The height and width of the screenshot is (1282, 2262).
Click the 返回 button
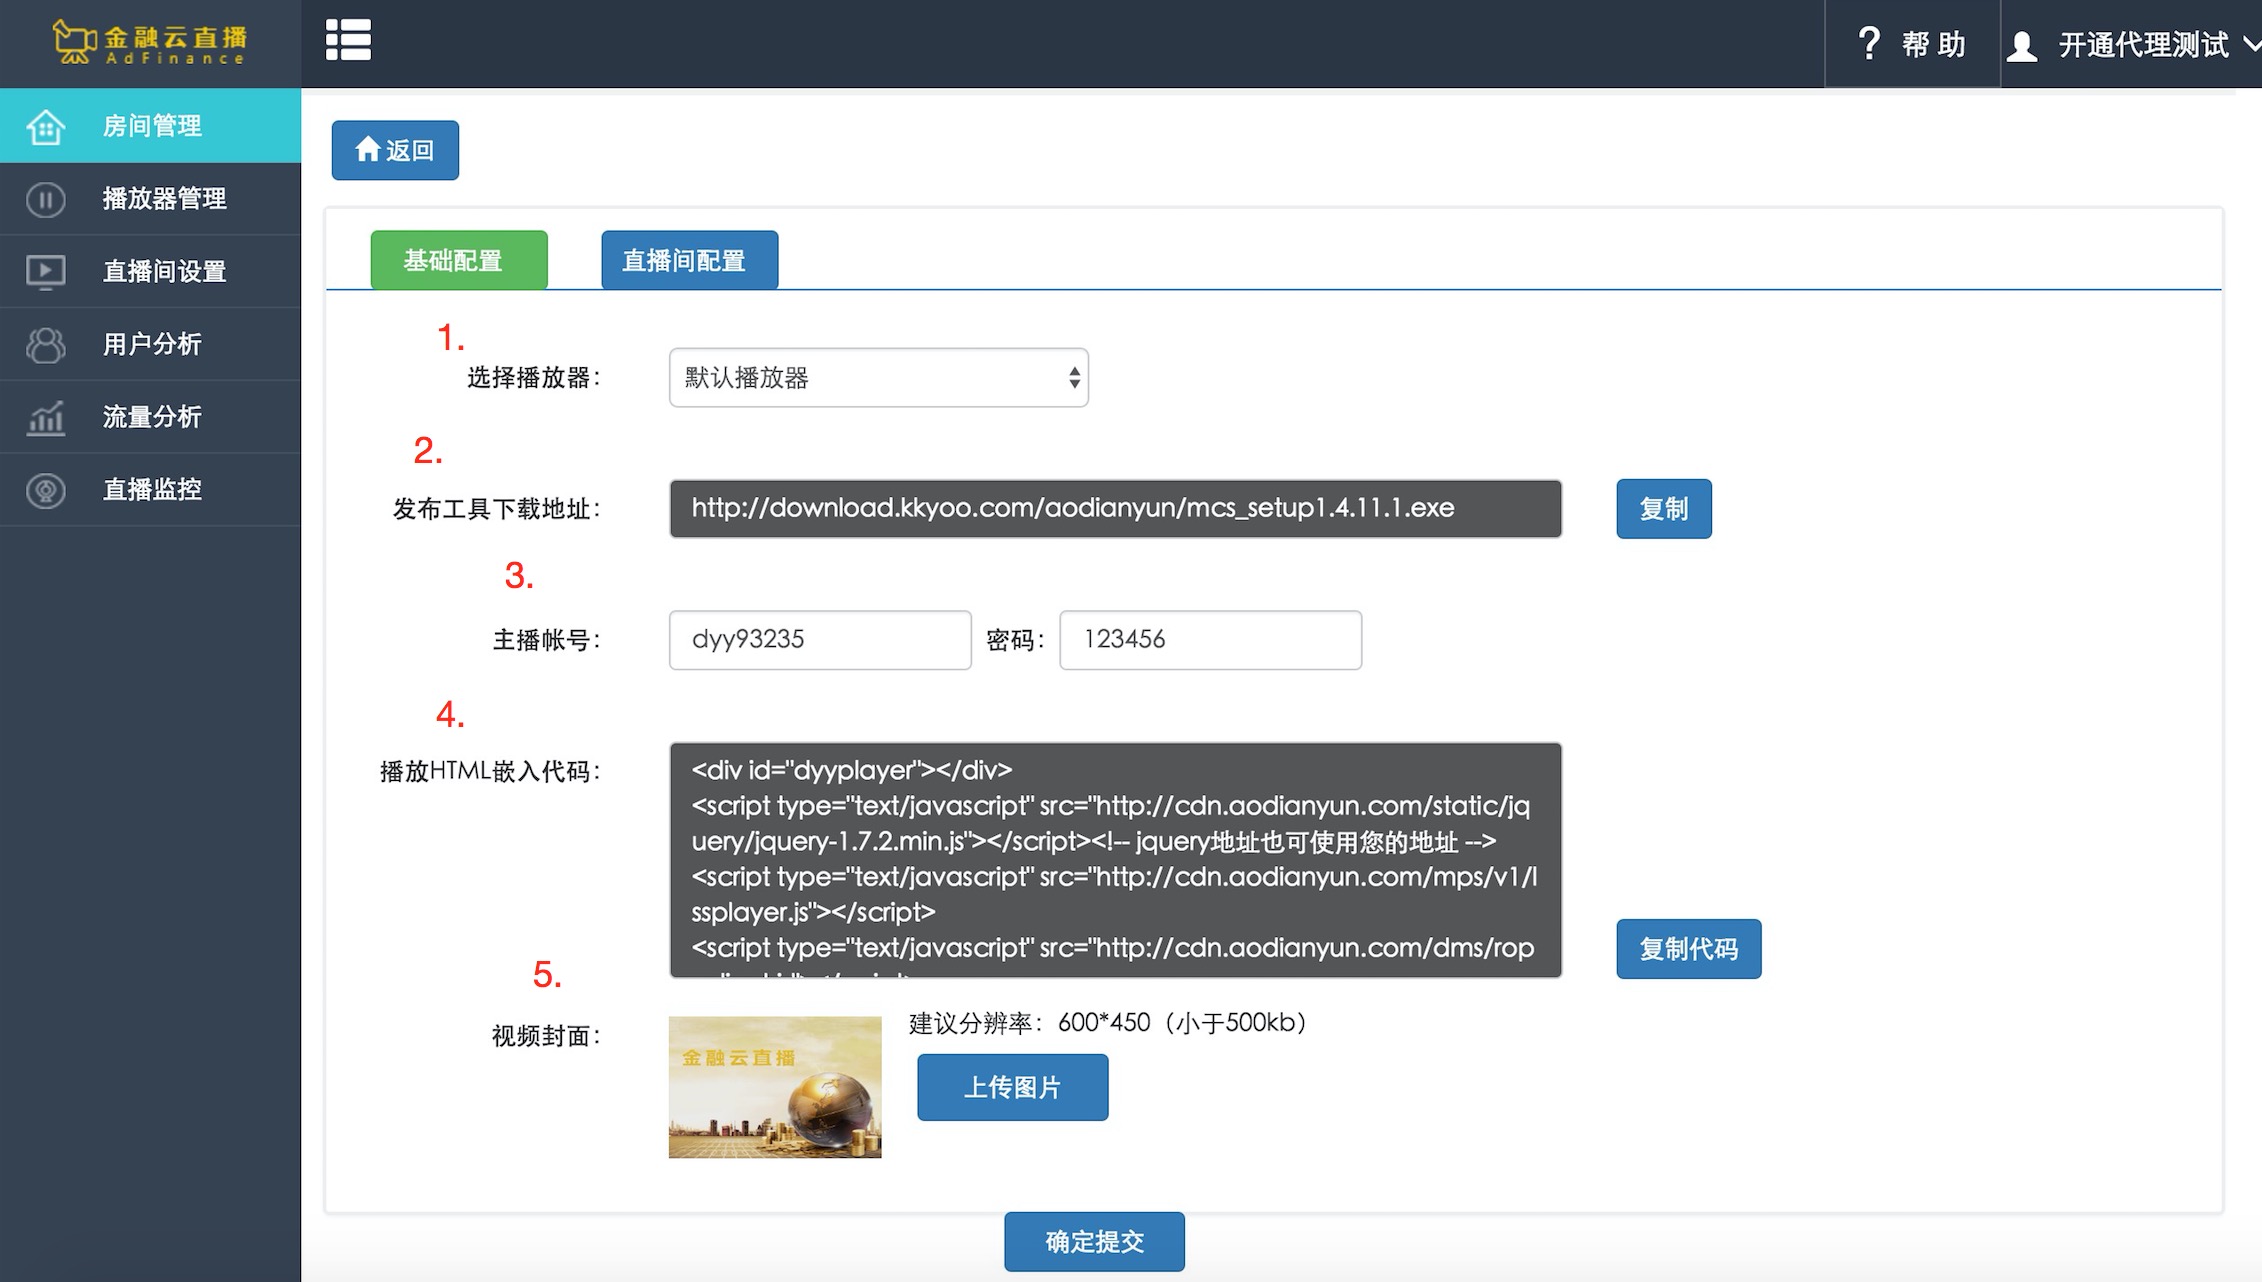395,150
